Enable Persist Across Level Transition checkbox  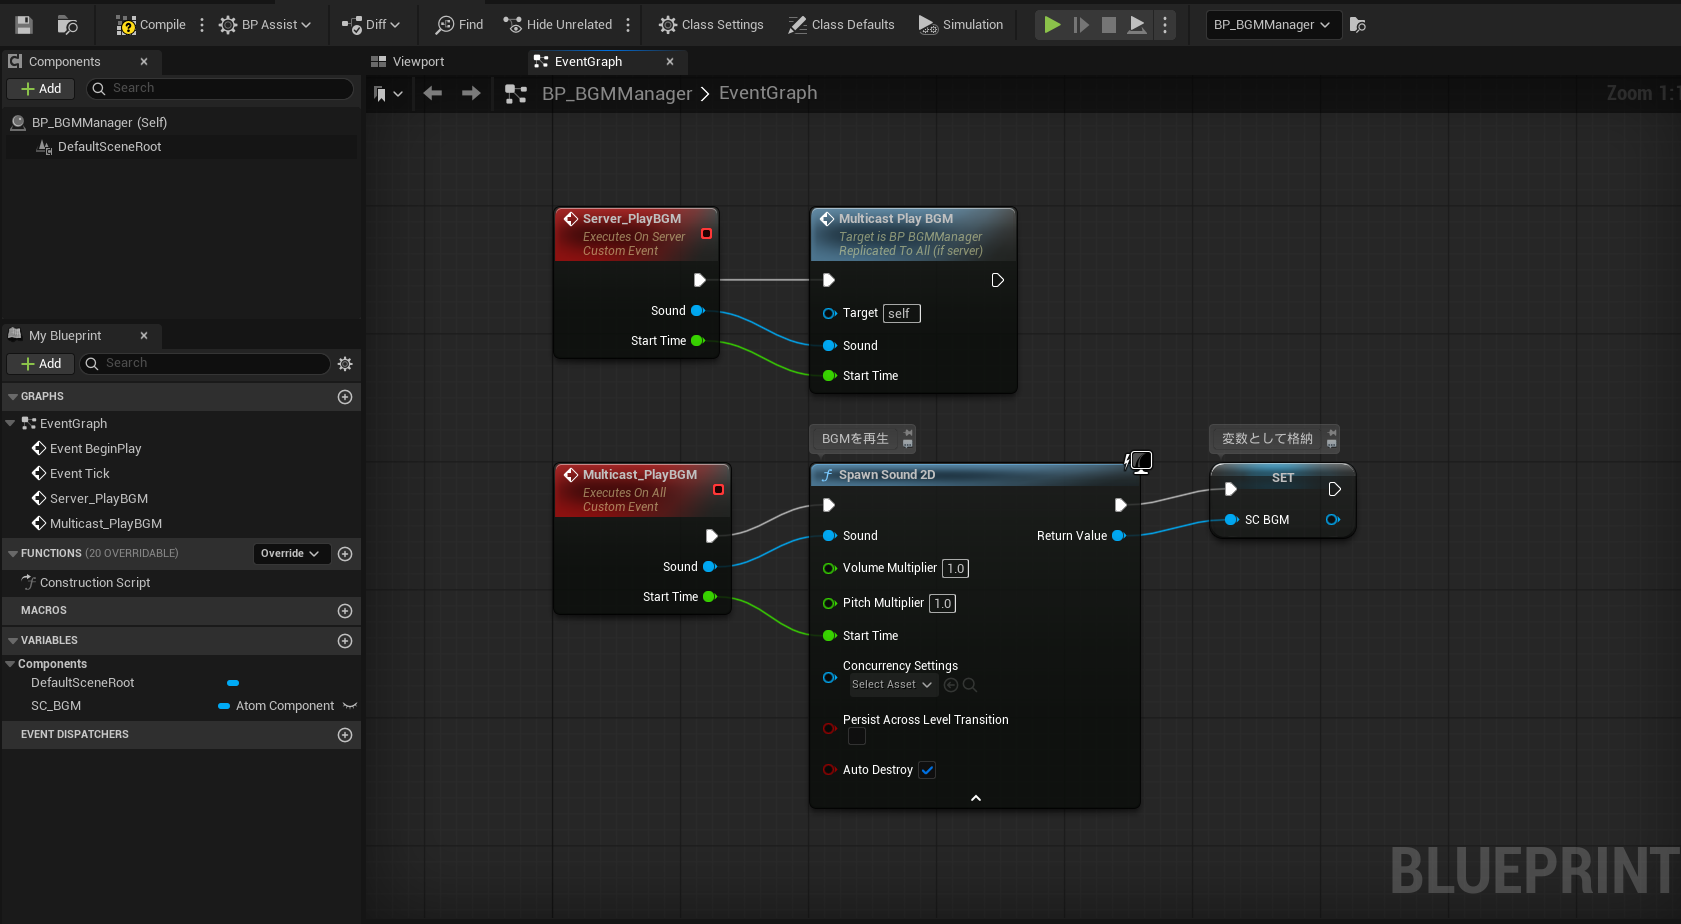point(857,737)
